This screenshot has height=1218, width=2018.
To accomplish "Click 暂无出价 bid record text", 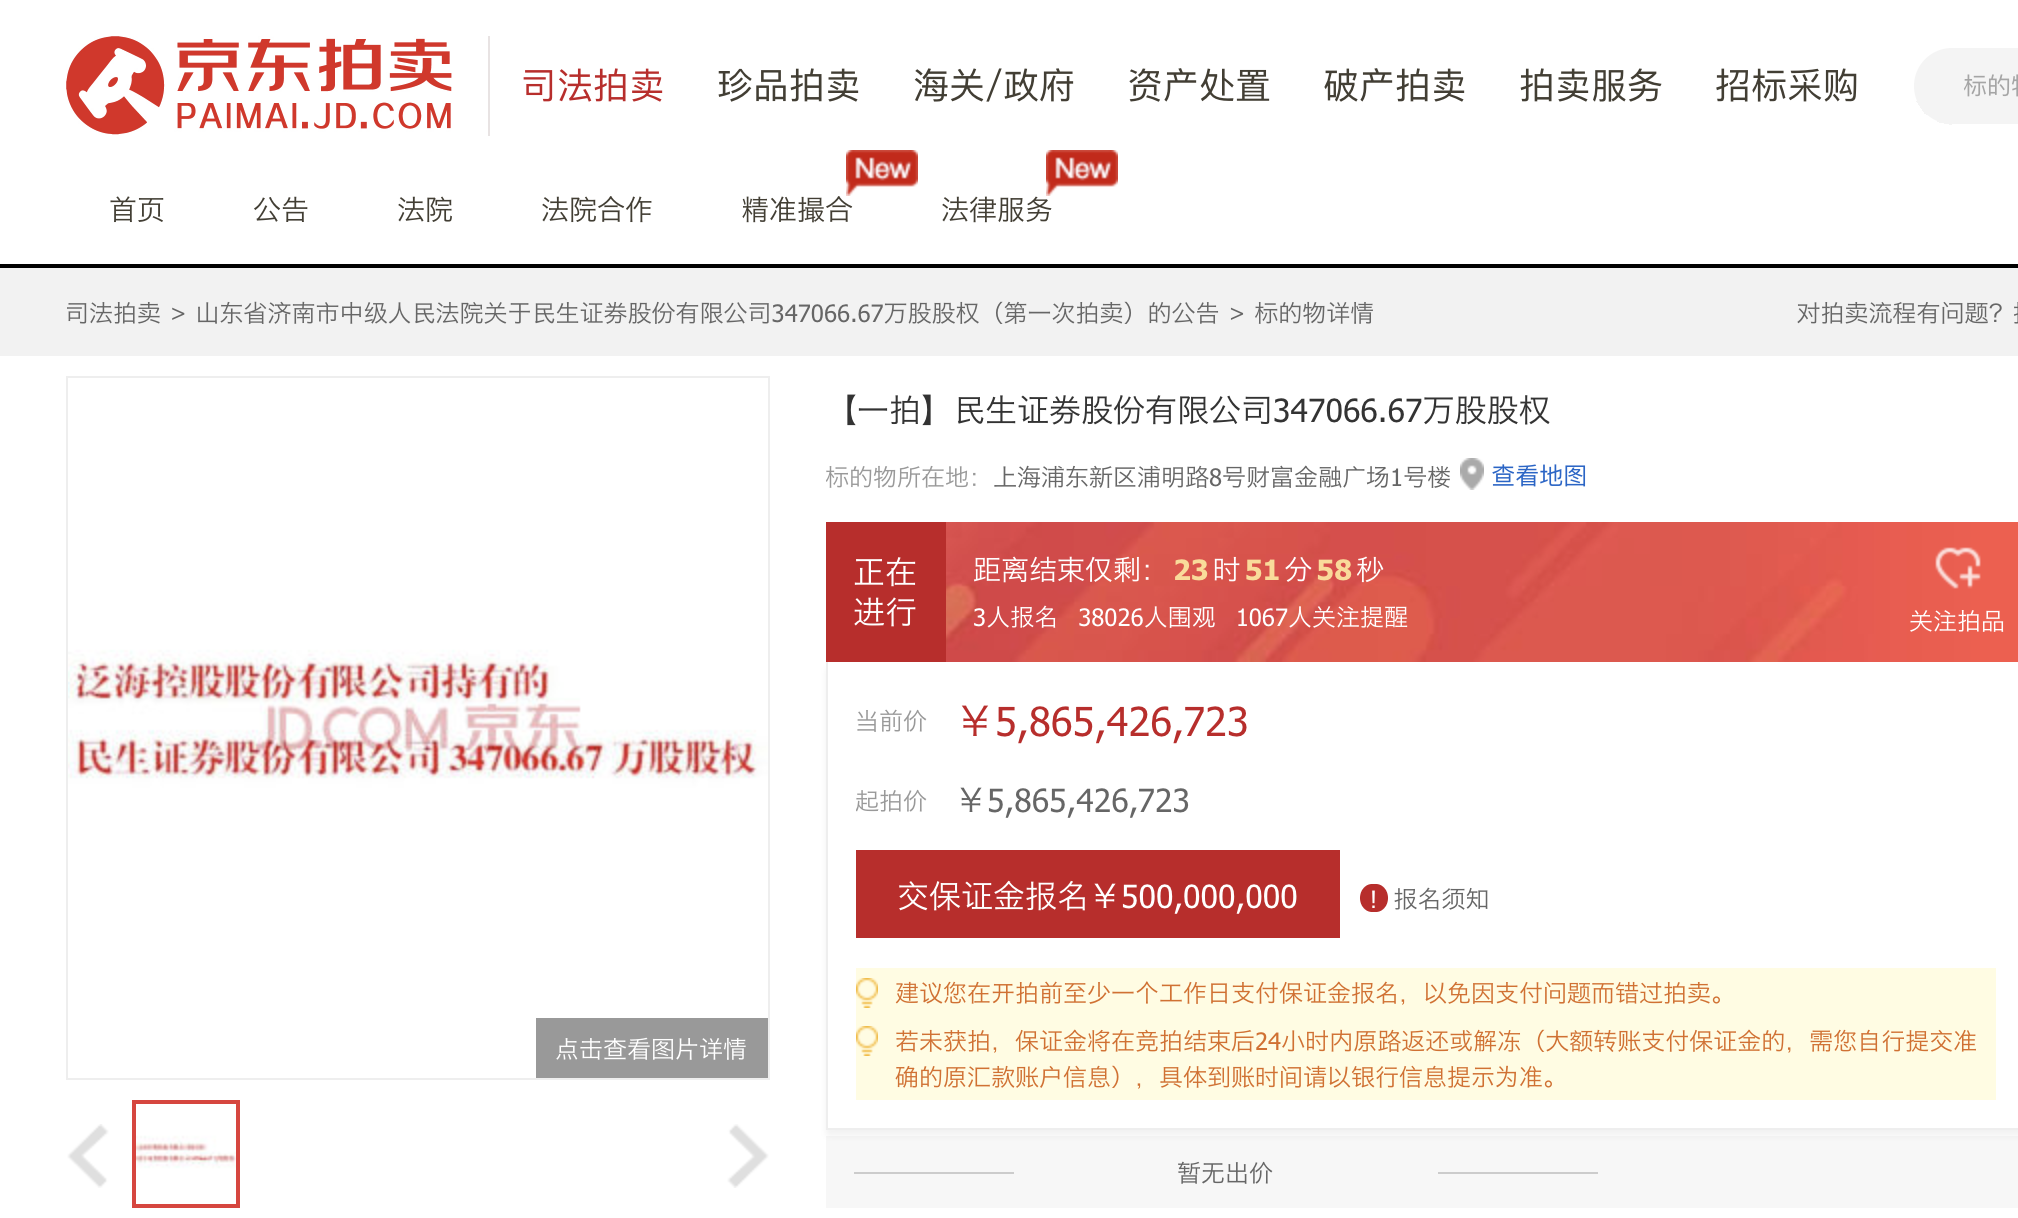I will tap(1225, 1172).
